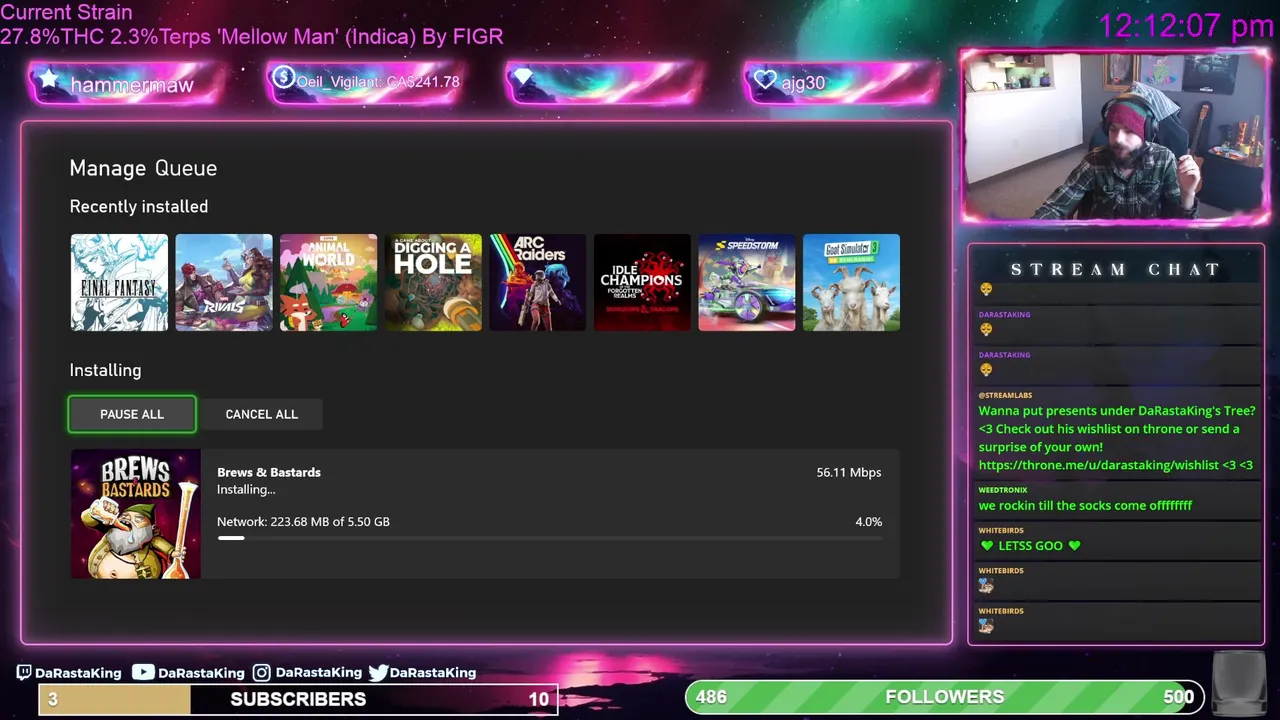This screenshot has width=1280, height=720.
Task: Click the Brews & Bastards title text
Action: [x=269, y=472]
